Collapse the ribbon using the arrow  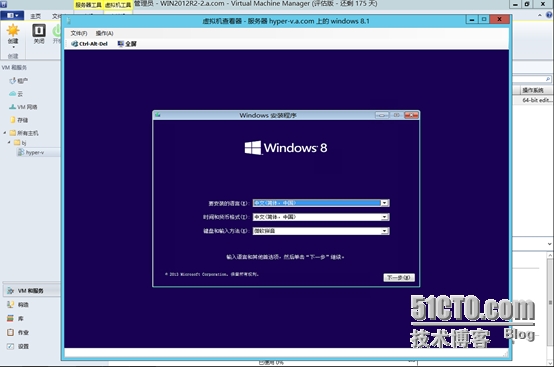click(540, 15)
